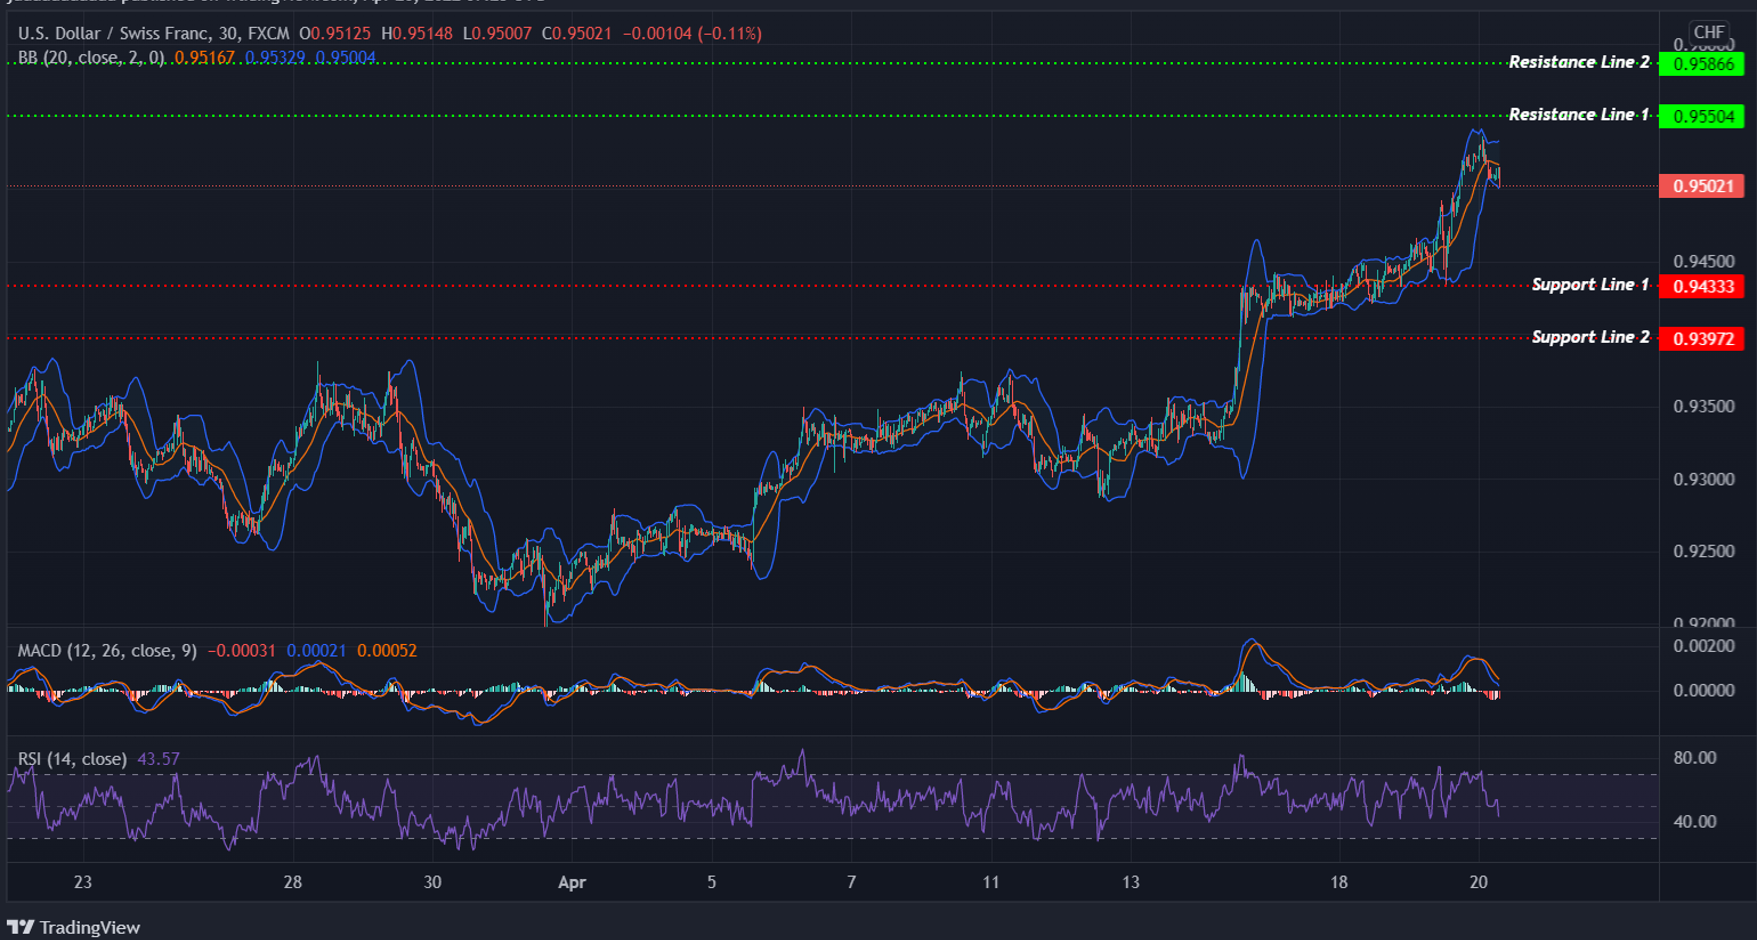
Task: Click the red Support Line 2 price label
Action: (x=1701, y=338)
